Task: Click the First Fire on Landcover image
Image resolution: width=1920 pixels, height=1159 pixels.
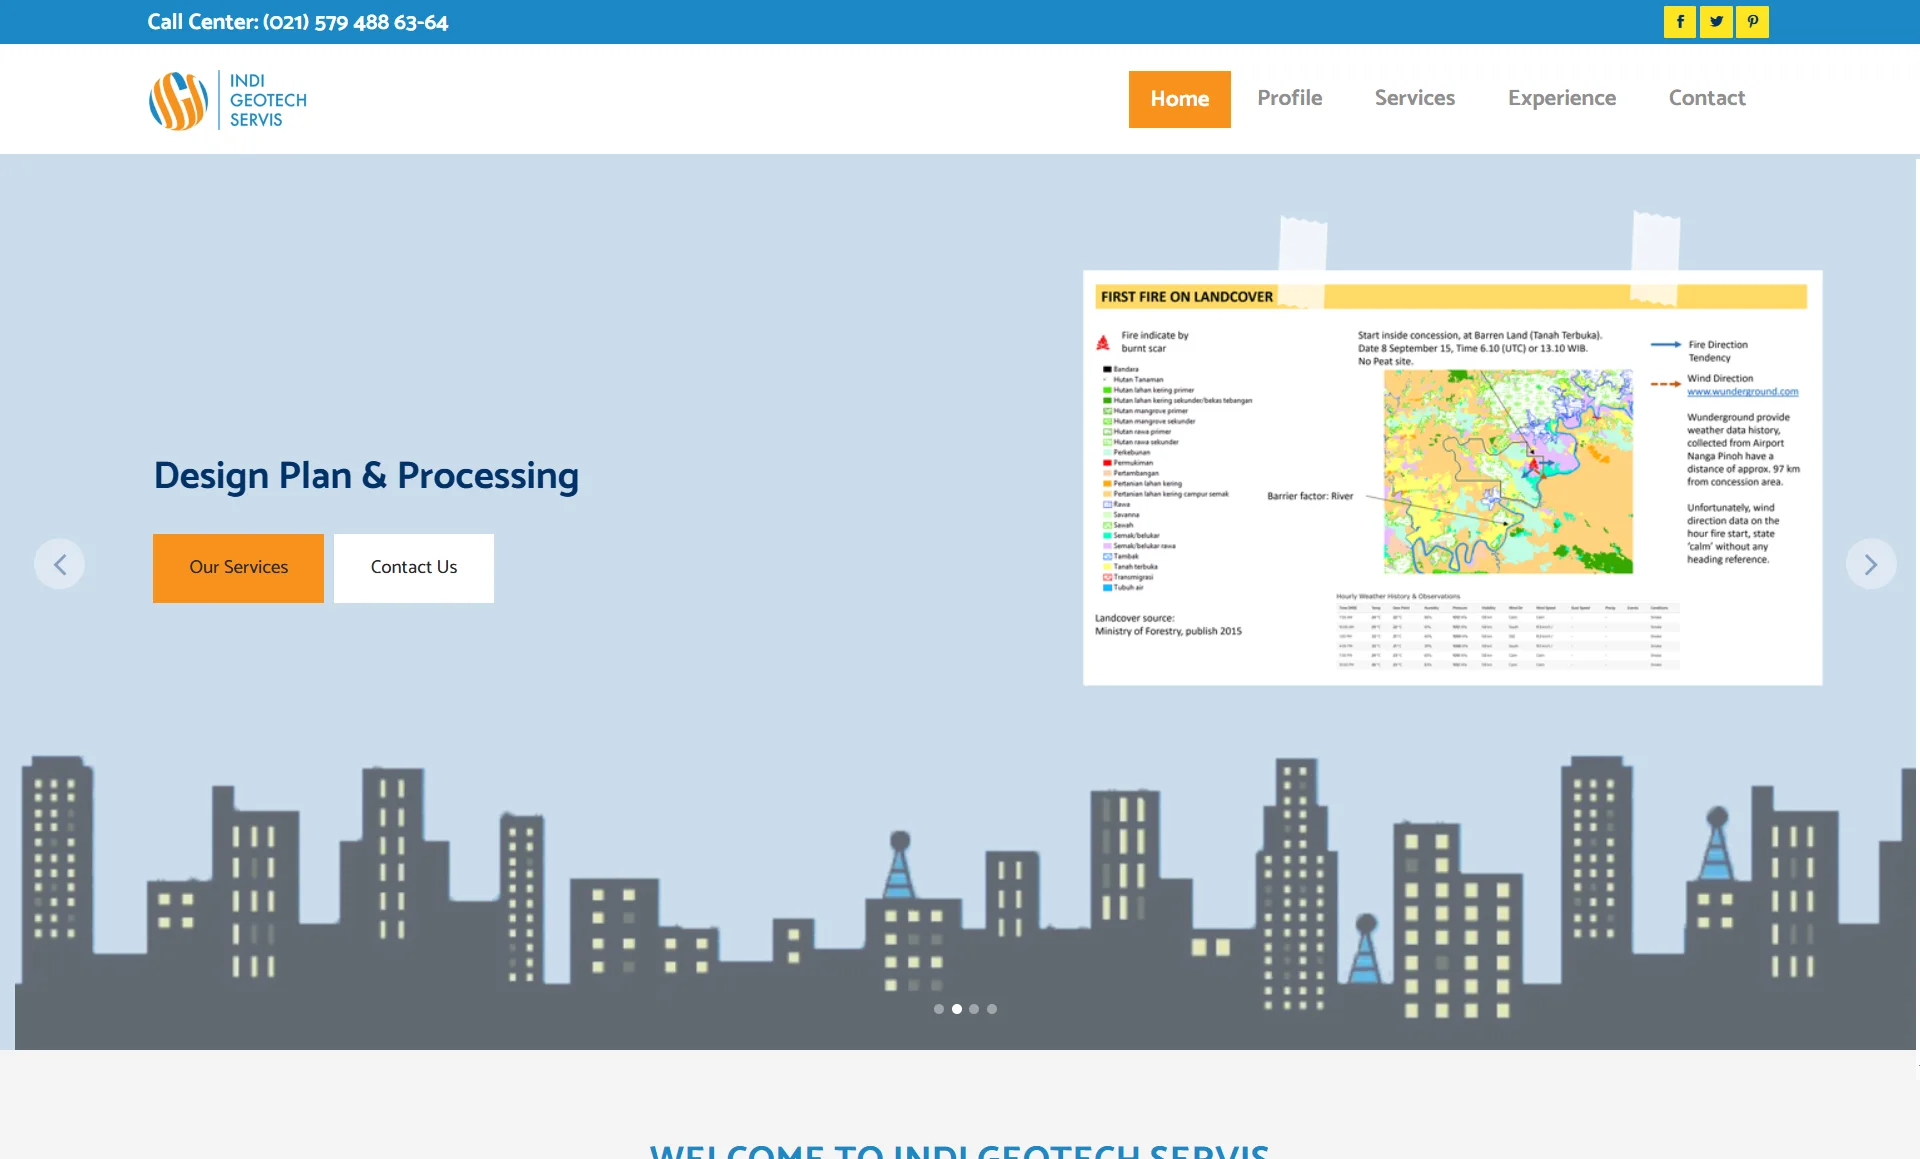Action: (1452, 477)
